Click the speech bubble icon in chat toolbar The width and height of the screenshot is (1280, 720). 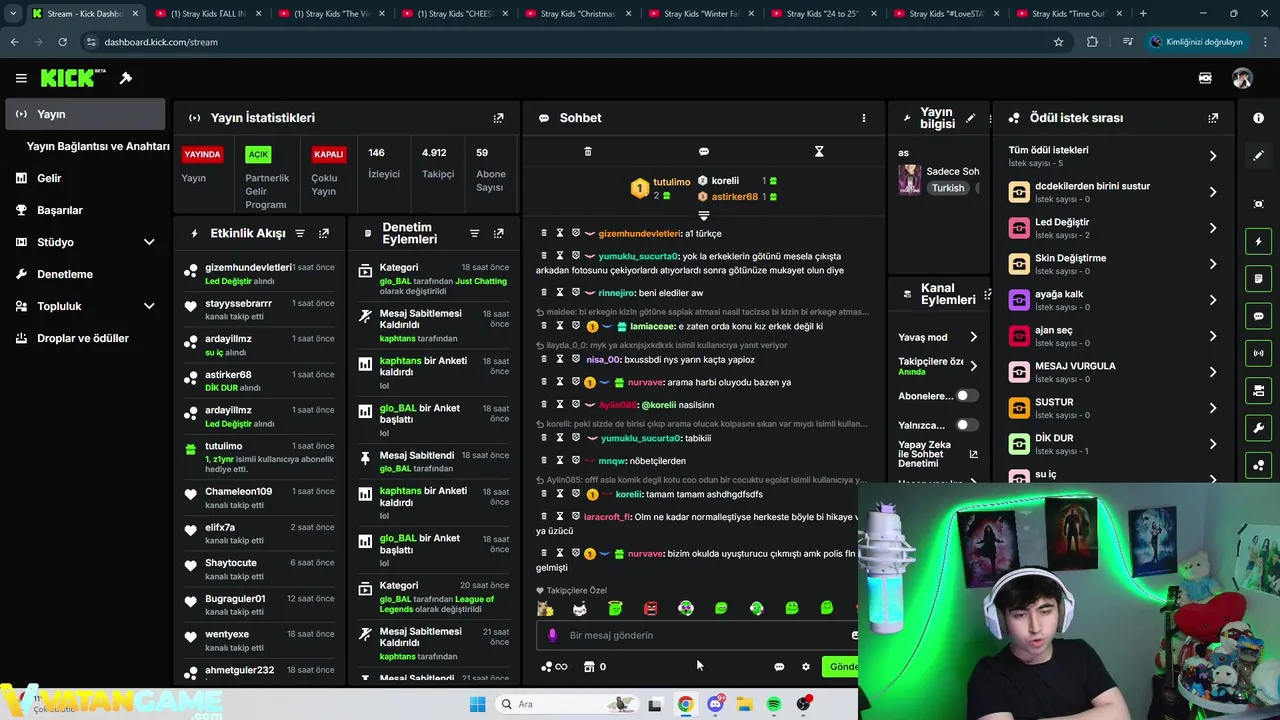[x=704, y=151]
